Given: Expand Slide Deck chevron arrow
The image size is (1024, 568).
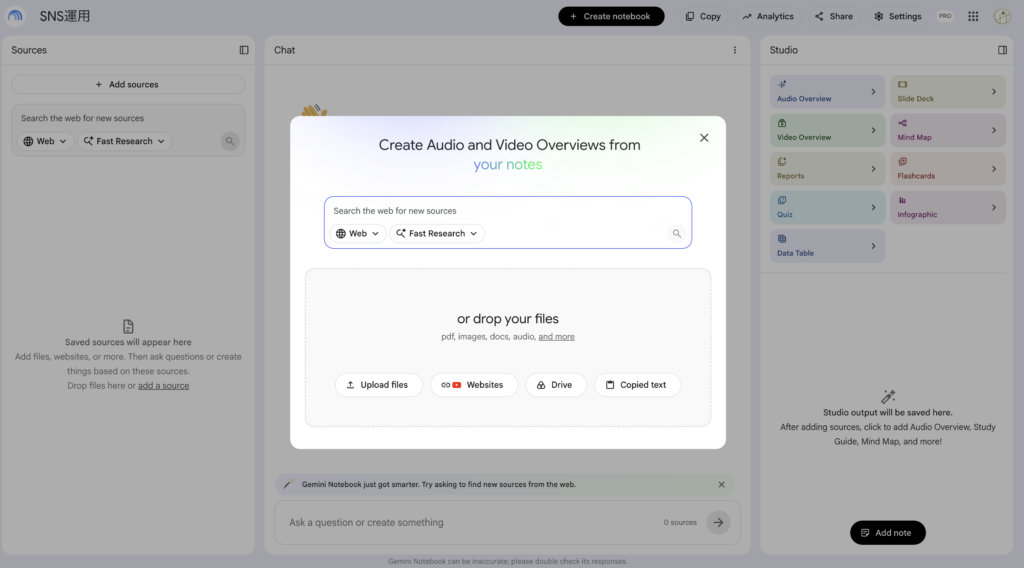Looking at the screenshot, I should pyautogui.click(x=994, y=92).
